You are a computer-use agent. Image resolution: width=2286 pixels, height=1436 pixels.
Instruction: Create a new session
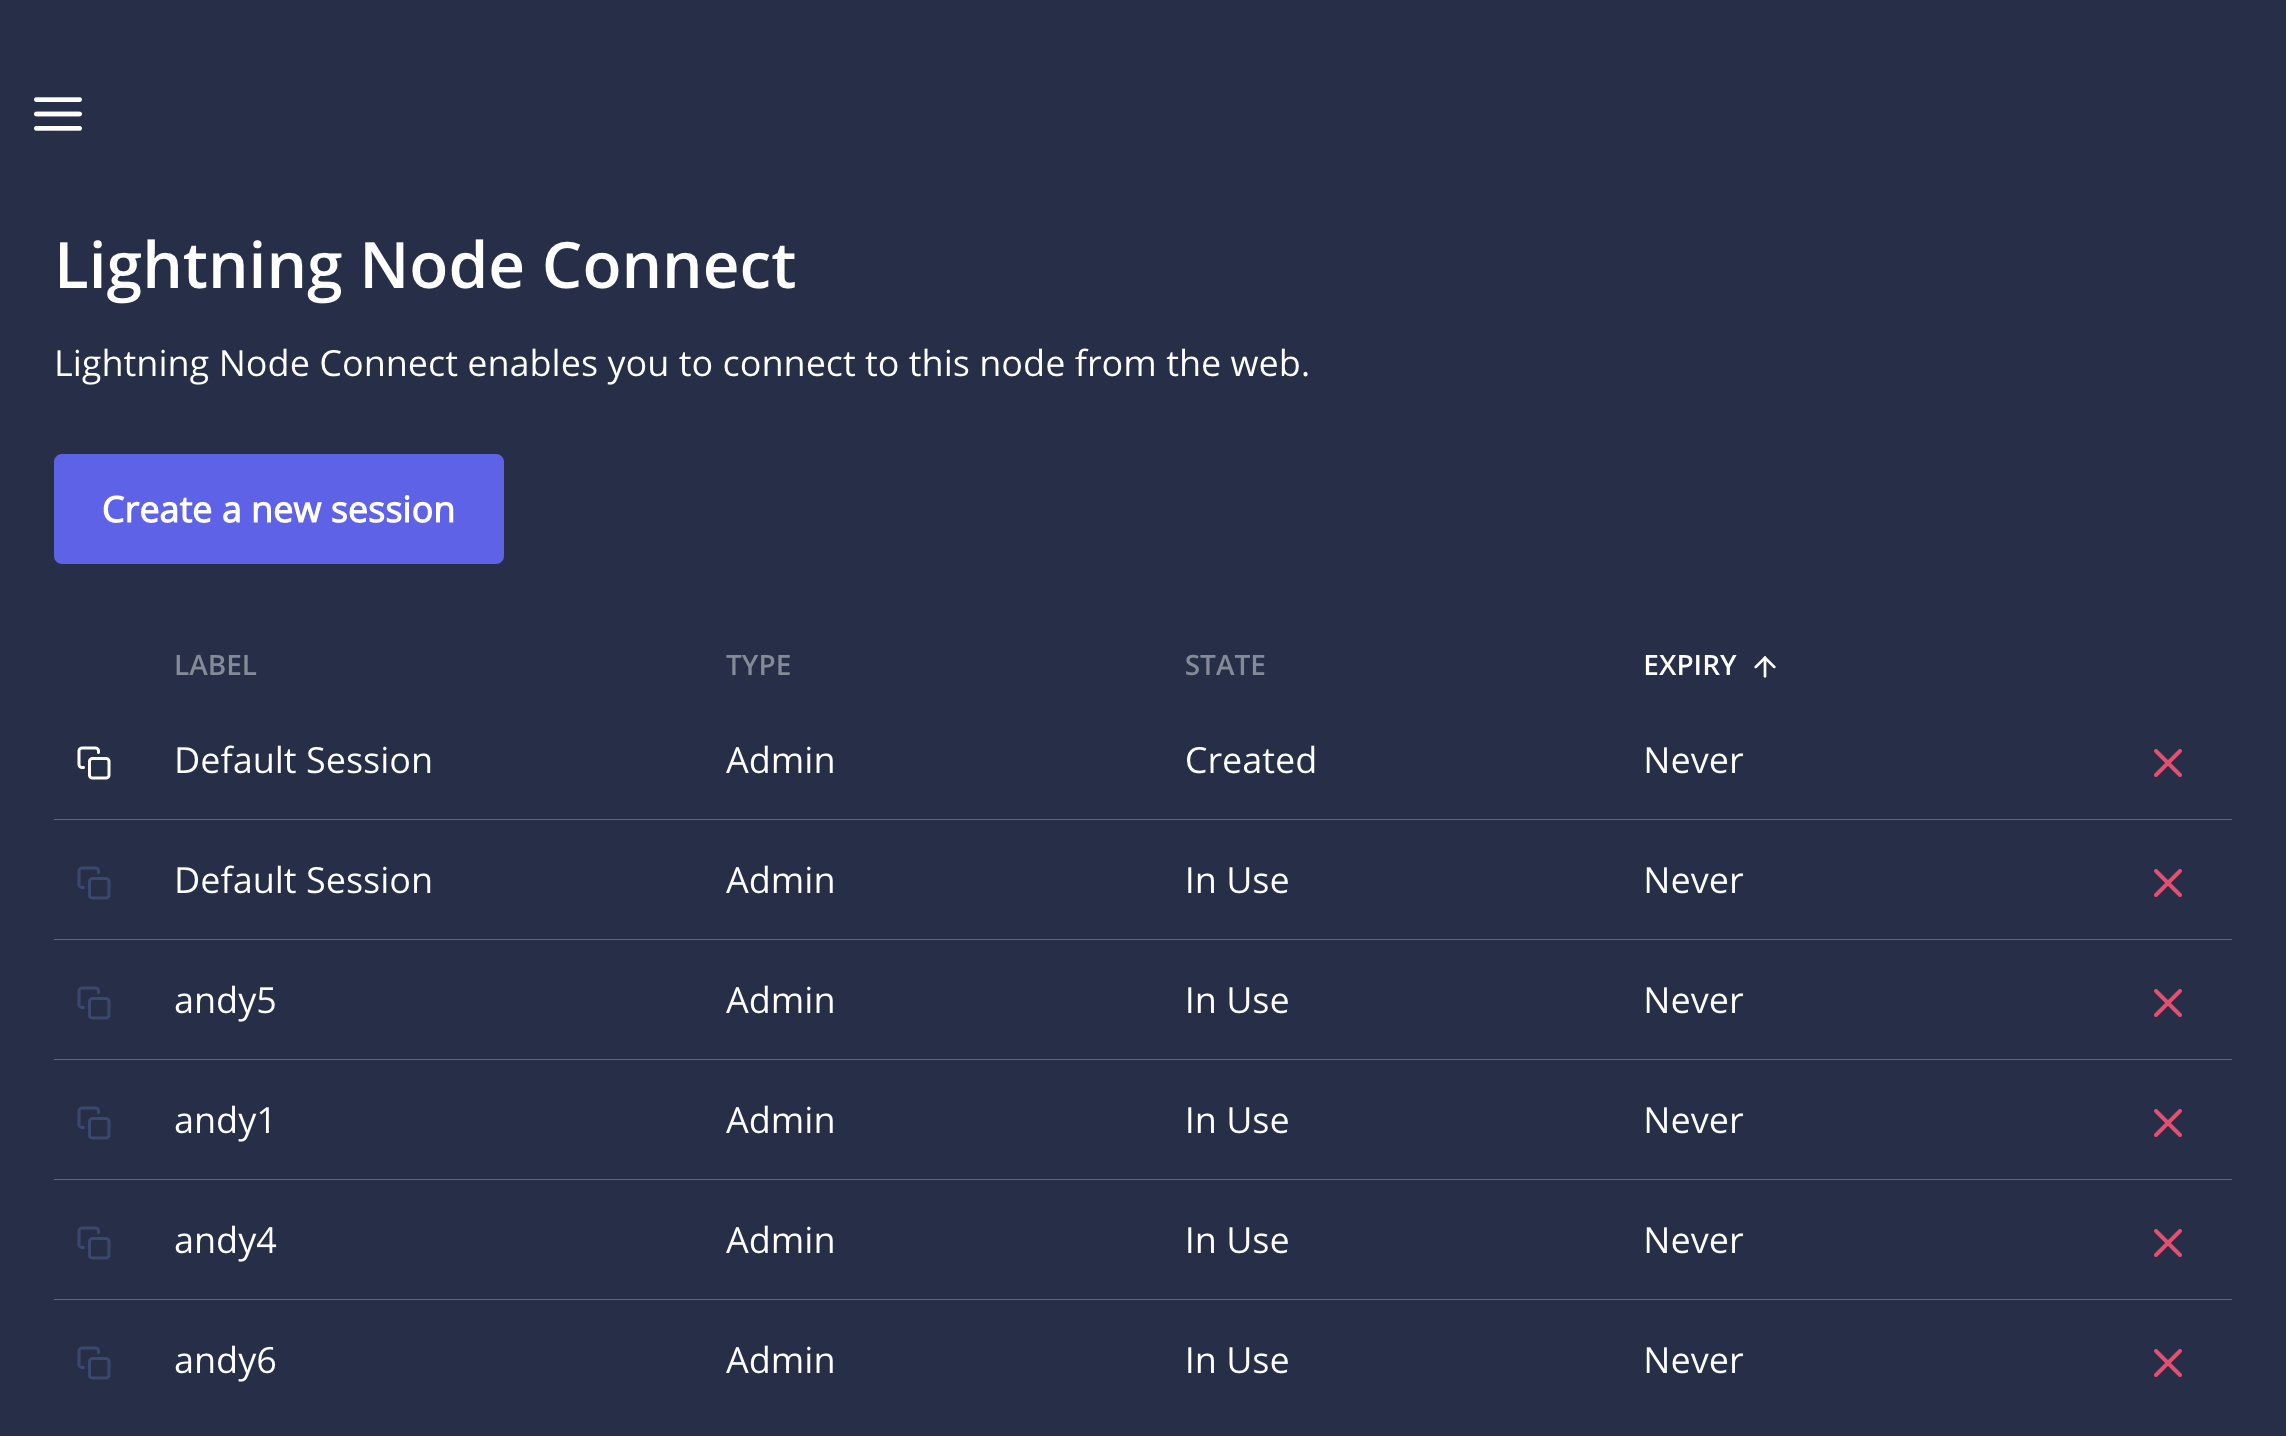pyautogui.click(x=279, y=509)
